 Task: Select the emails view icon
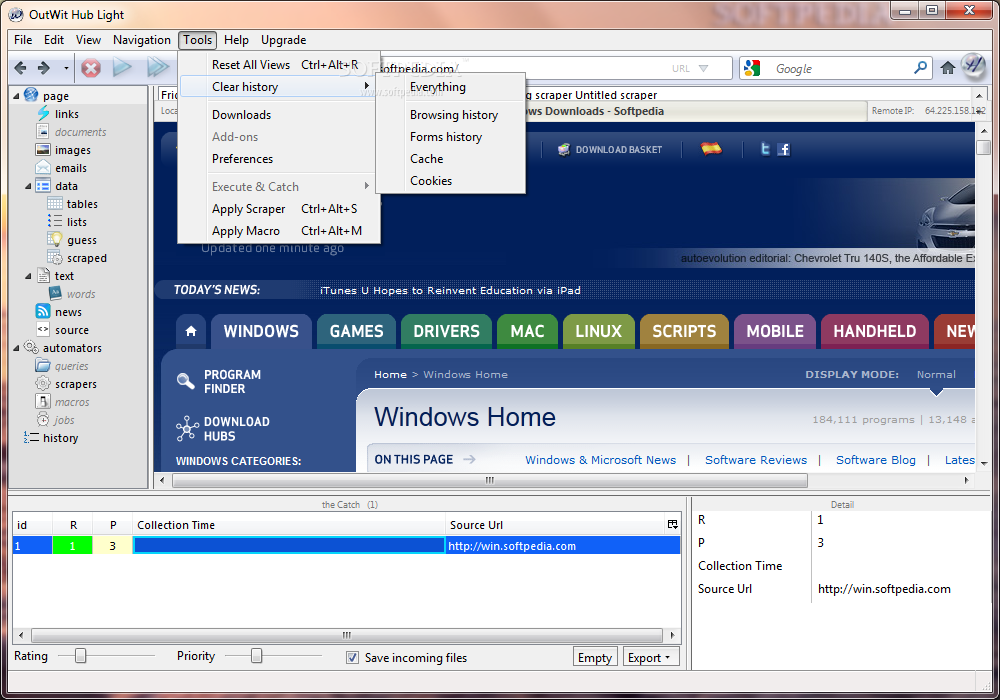point(43,168)
